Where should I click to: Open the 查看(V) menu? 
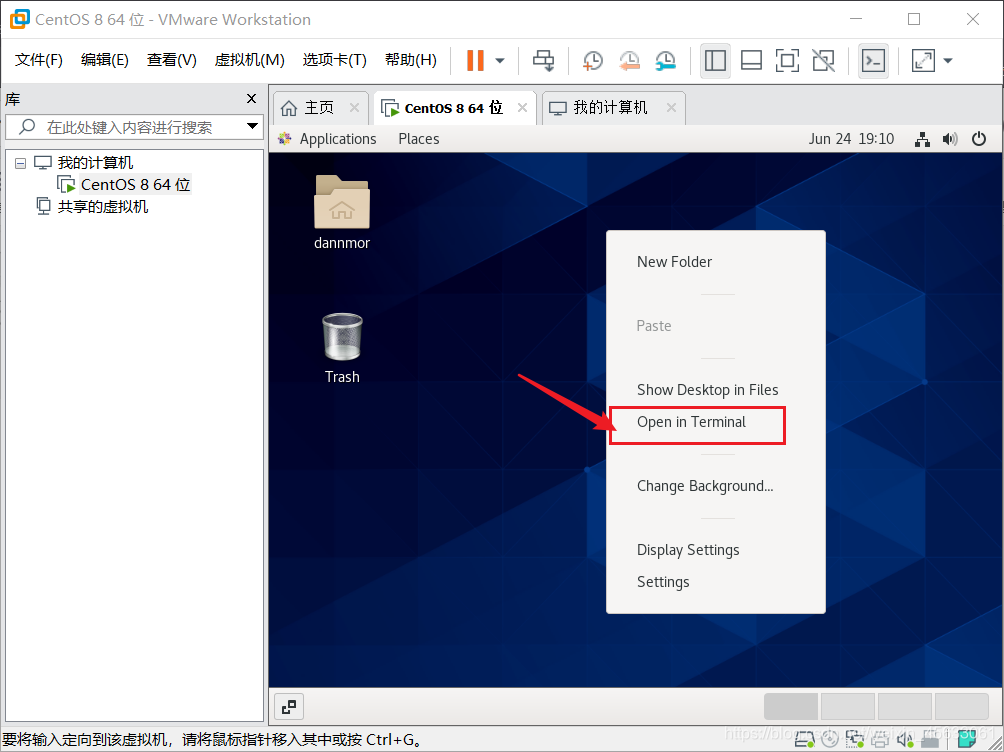tap(171, 60)
